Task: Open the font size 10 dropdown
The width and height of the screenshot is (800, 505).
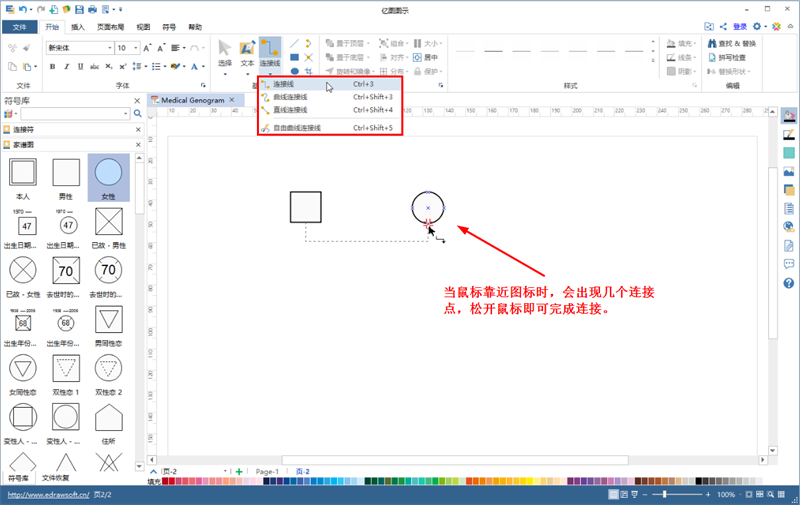Action: (136, 48)
